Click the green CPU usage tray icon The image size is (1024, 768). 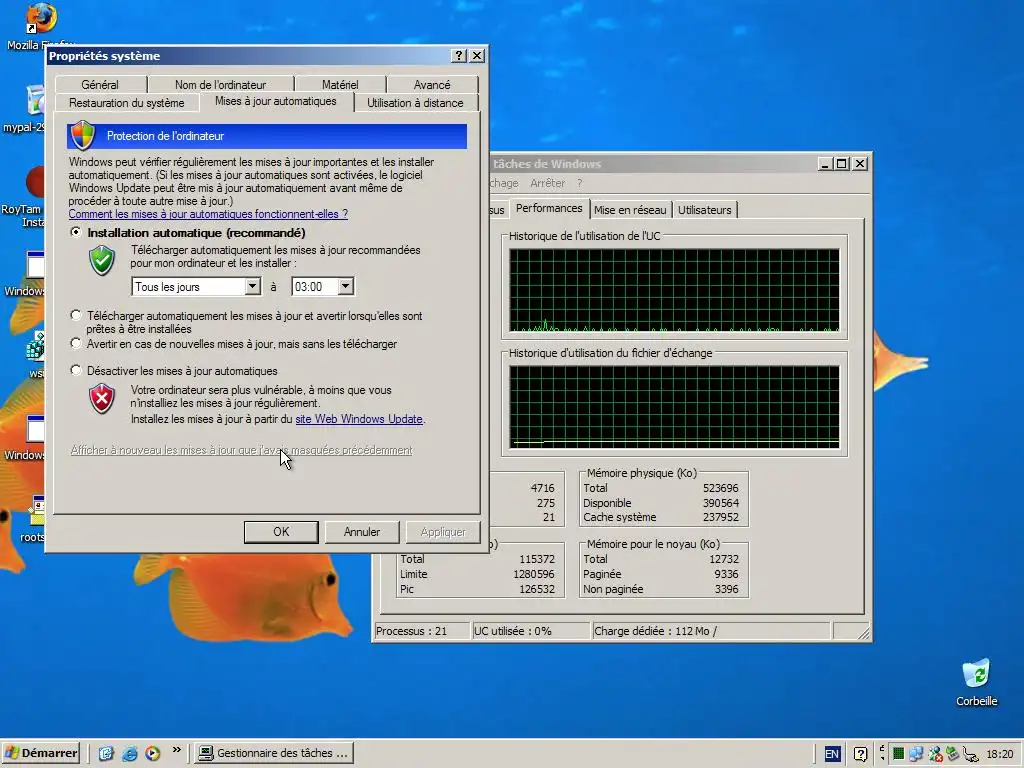tap(899, 754)
